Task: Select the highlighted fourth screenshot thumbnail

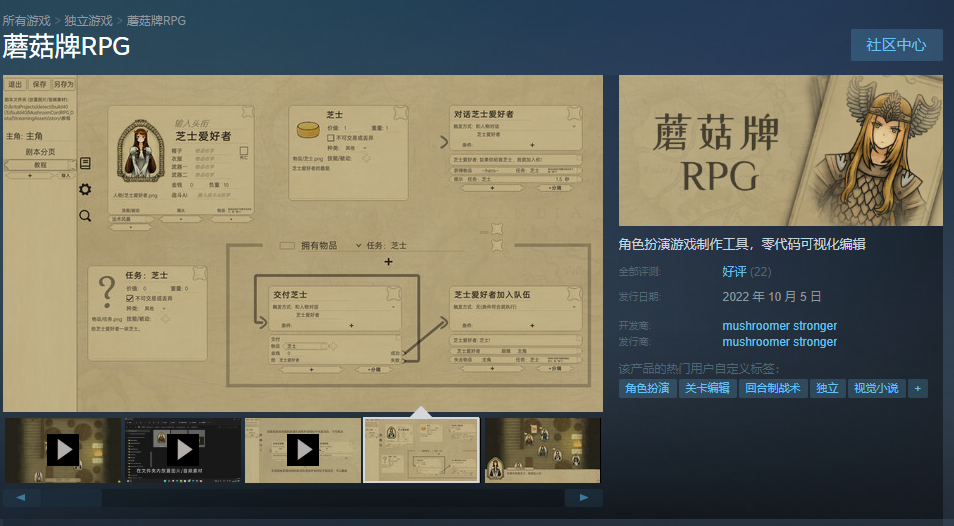Action: click(x=421, y=450)
